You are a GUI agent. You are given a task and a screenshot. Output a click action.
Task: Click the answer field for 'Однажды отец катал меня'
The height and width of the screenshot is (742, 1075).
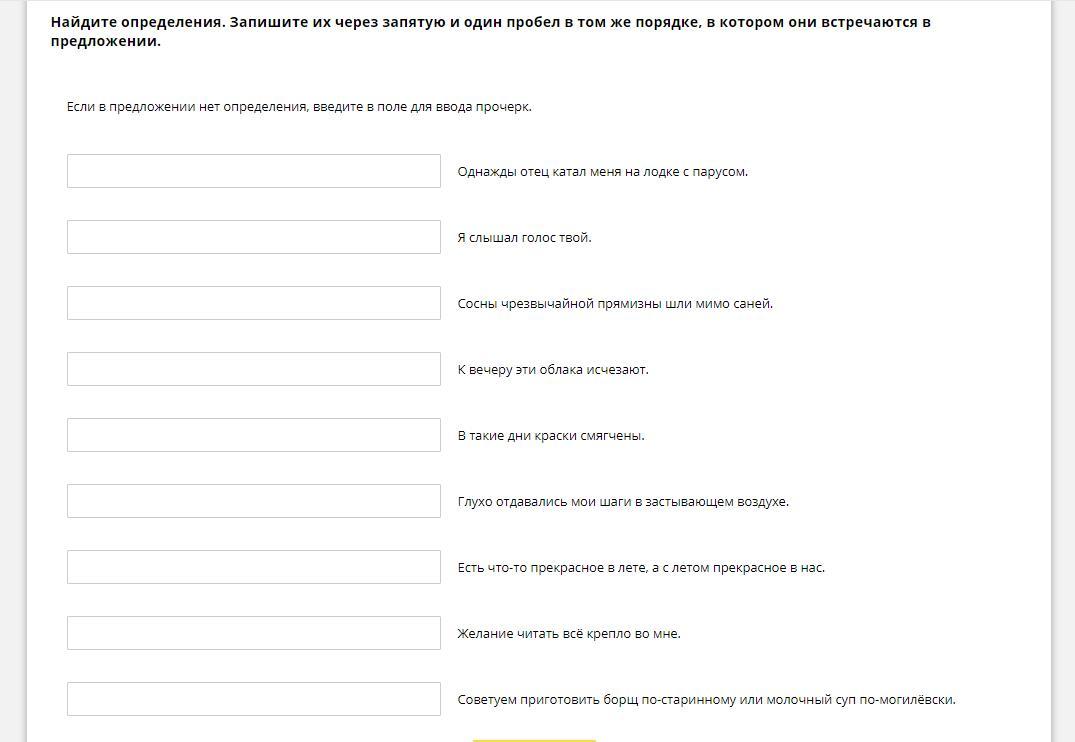pyautogui.click(x=253, y=171)
